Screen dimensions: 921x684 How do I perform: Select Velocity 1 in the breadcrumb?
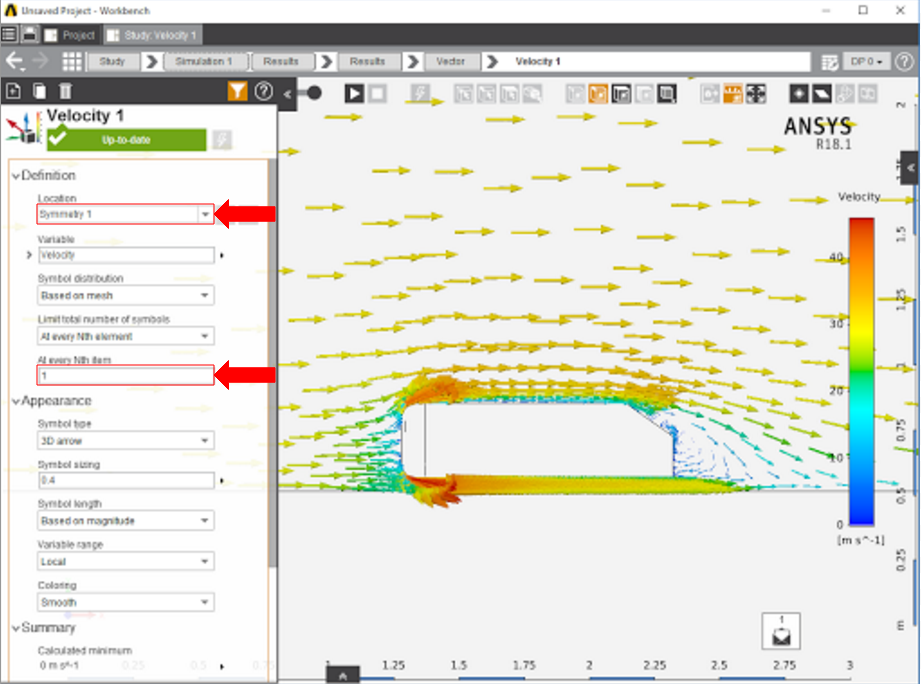[x=537, y=61]
